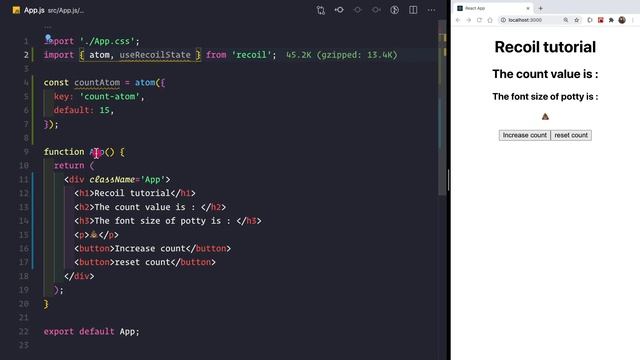
Task: Go back in the browser
Action: point(458,20)
